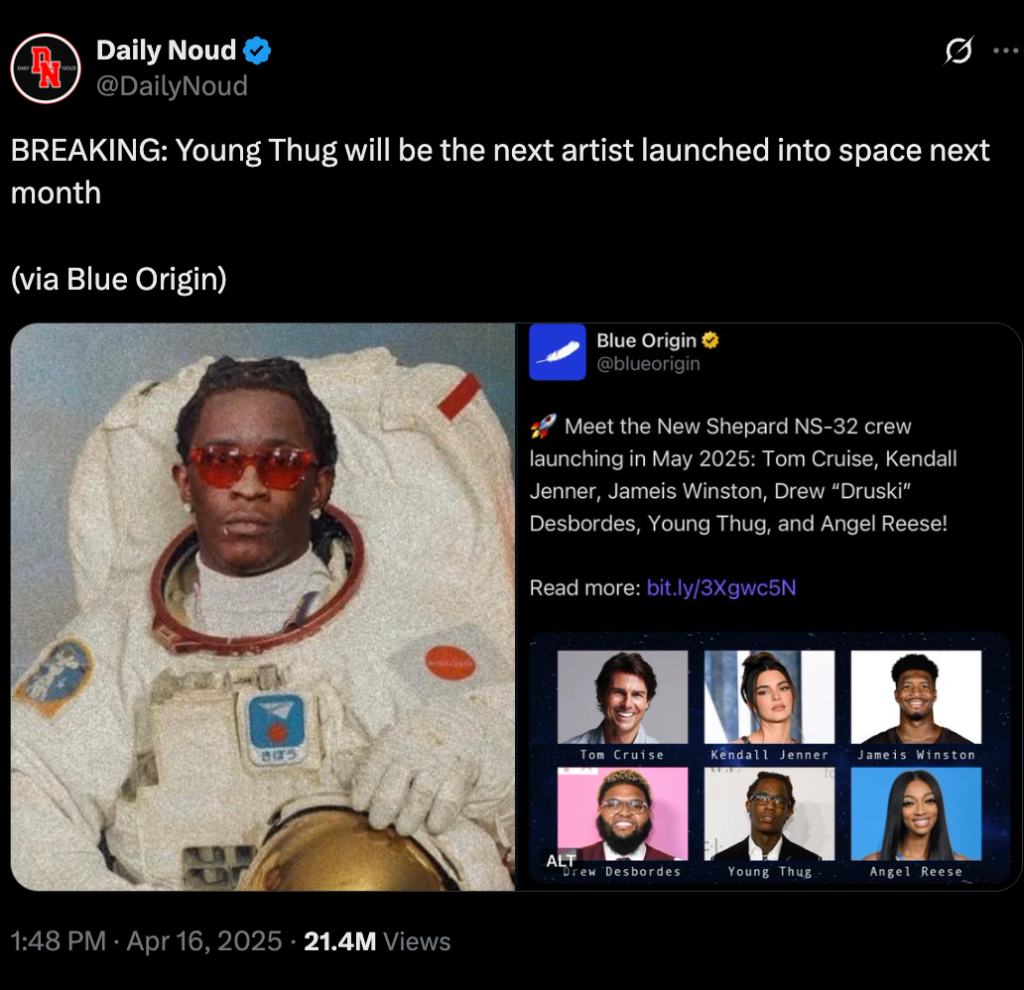The width and height of the screenshot is (1024, 990).
Task: Open the @blueorigin handle
Action: [648, 364]
